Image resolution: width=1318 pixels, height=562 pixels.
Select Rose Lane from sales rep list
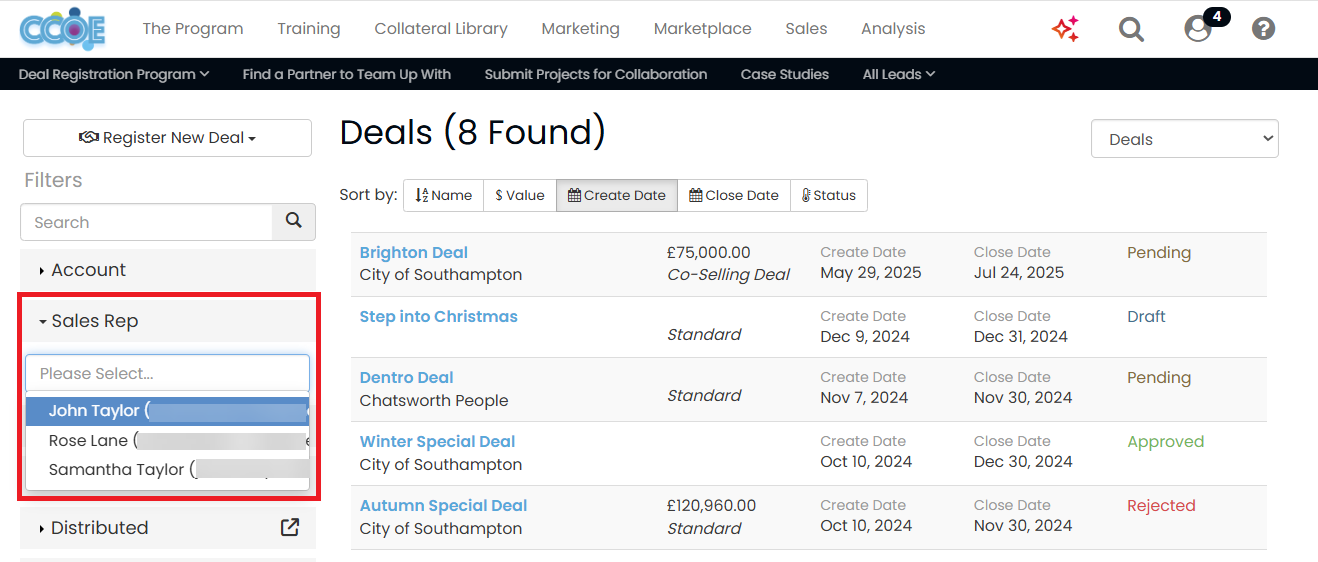tap(168, 440)
